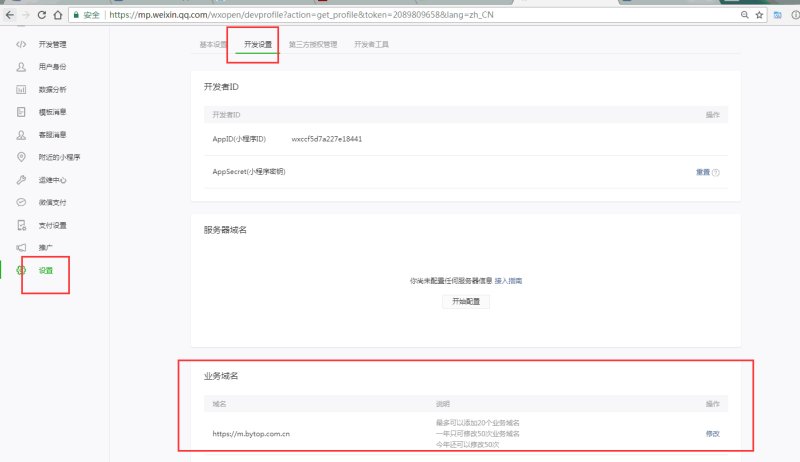Image resolution: width=800 pixels, height=462 pixels.
Task: Reload the page in the browser
Action: pyautogui.click(x=41, y=16)
